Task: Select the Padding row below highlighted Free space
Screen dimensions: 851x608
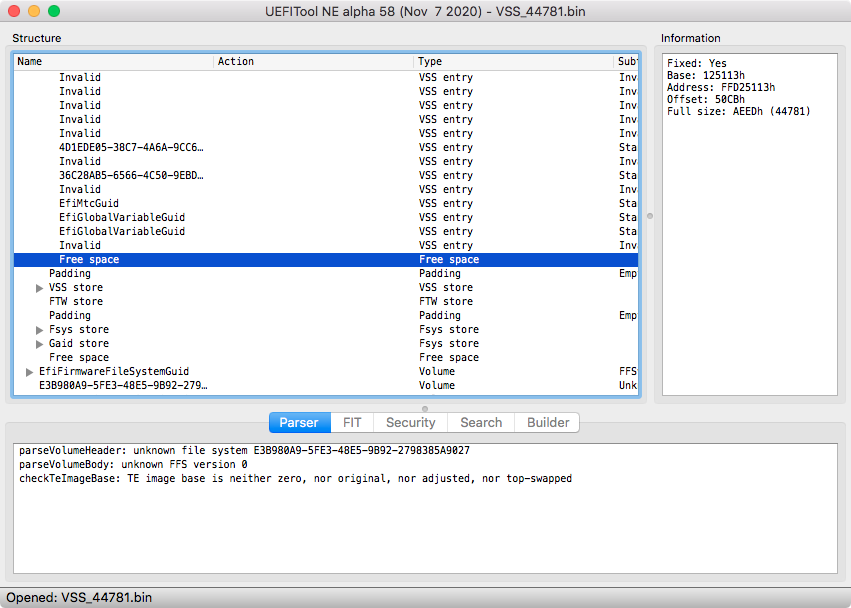Action: pos(326,274)
